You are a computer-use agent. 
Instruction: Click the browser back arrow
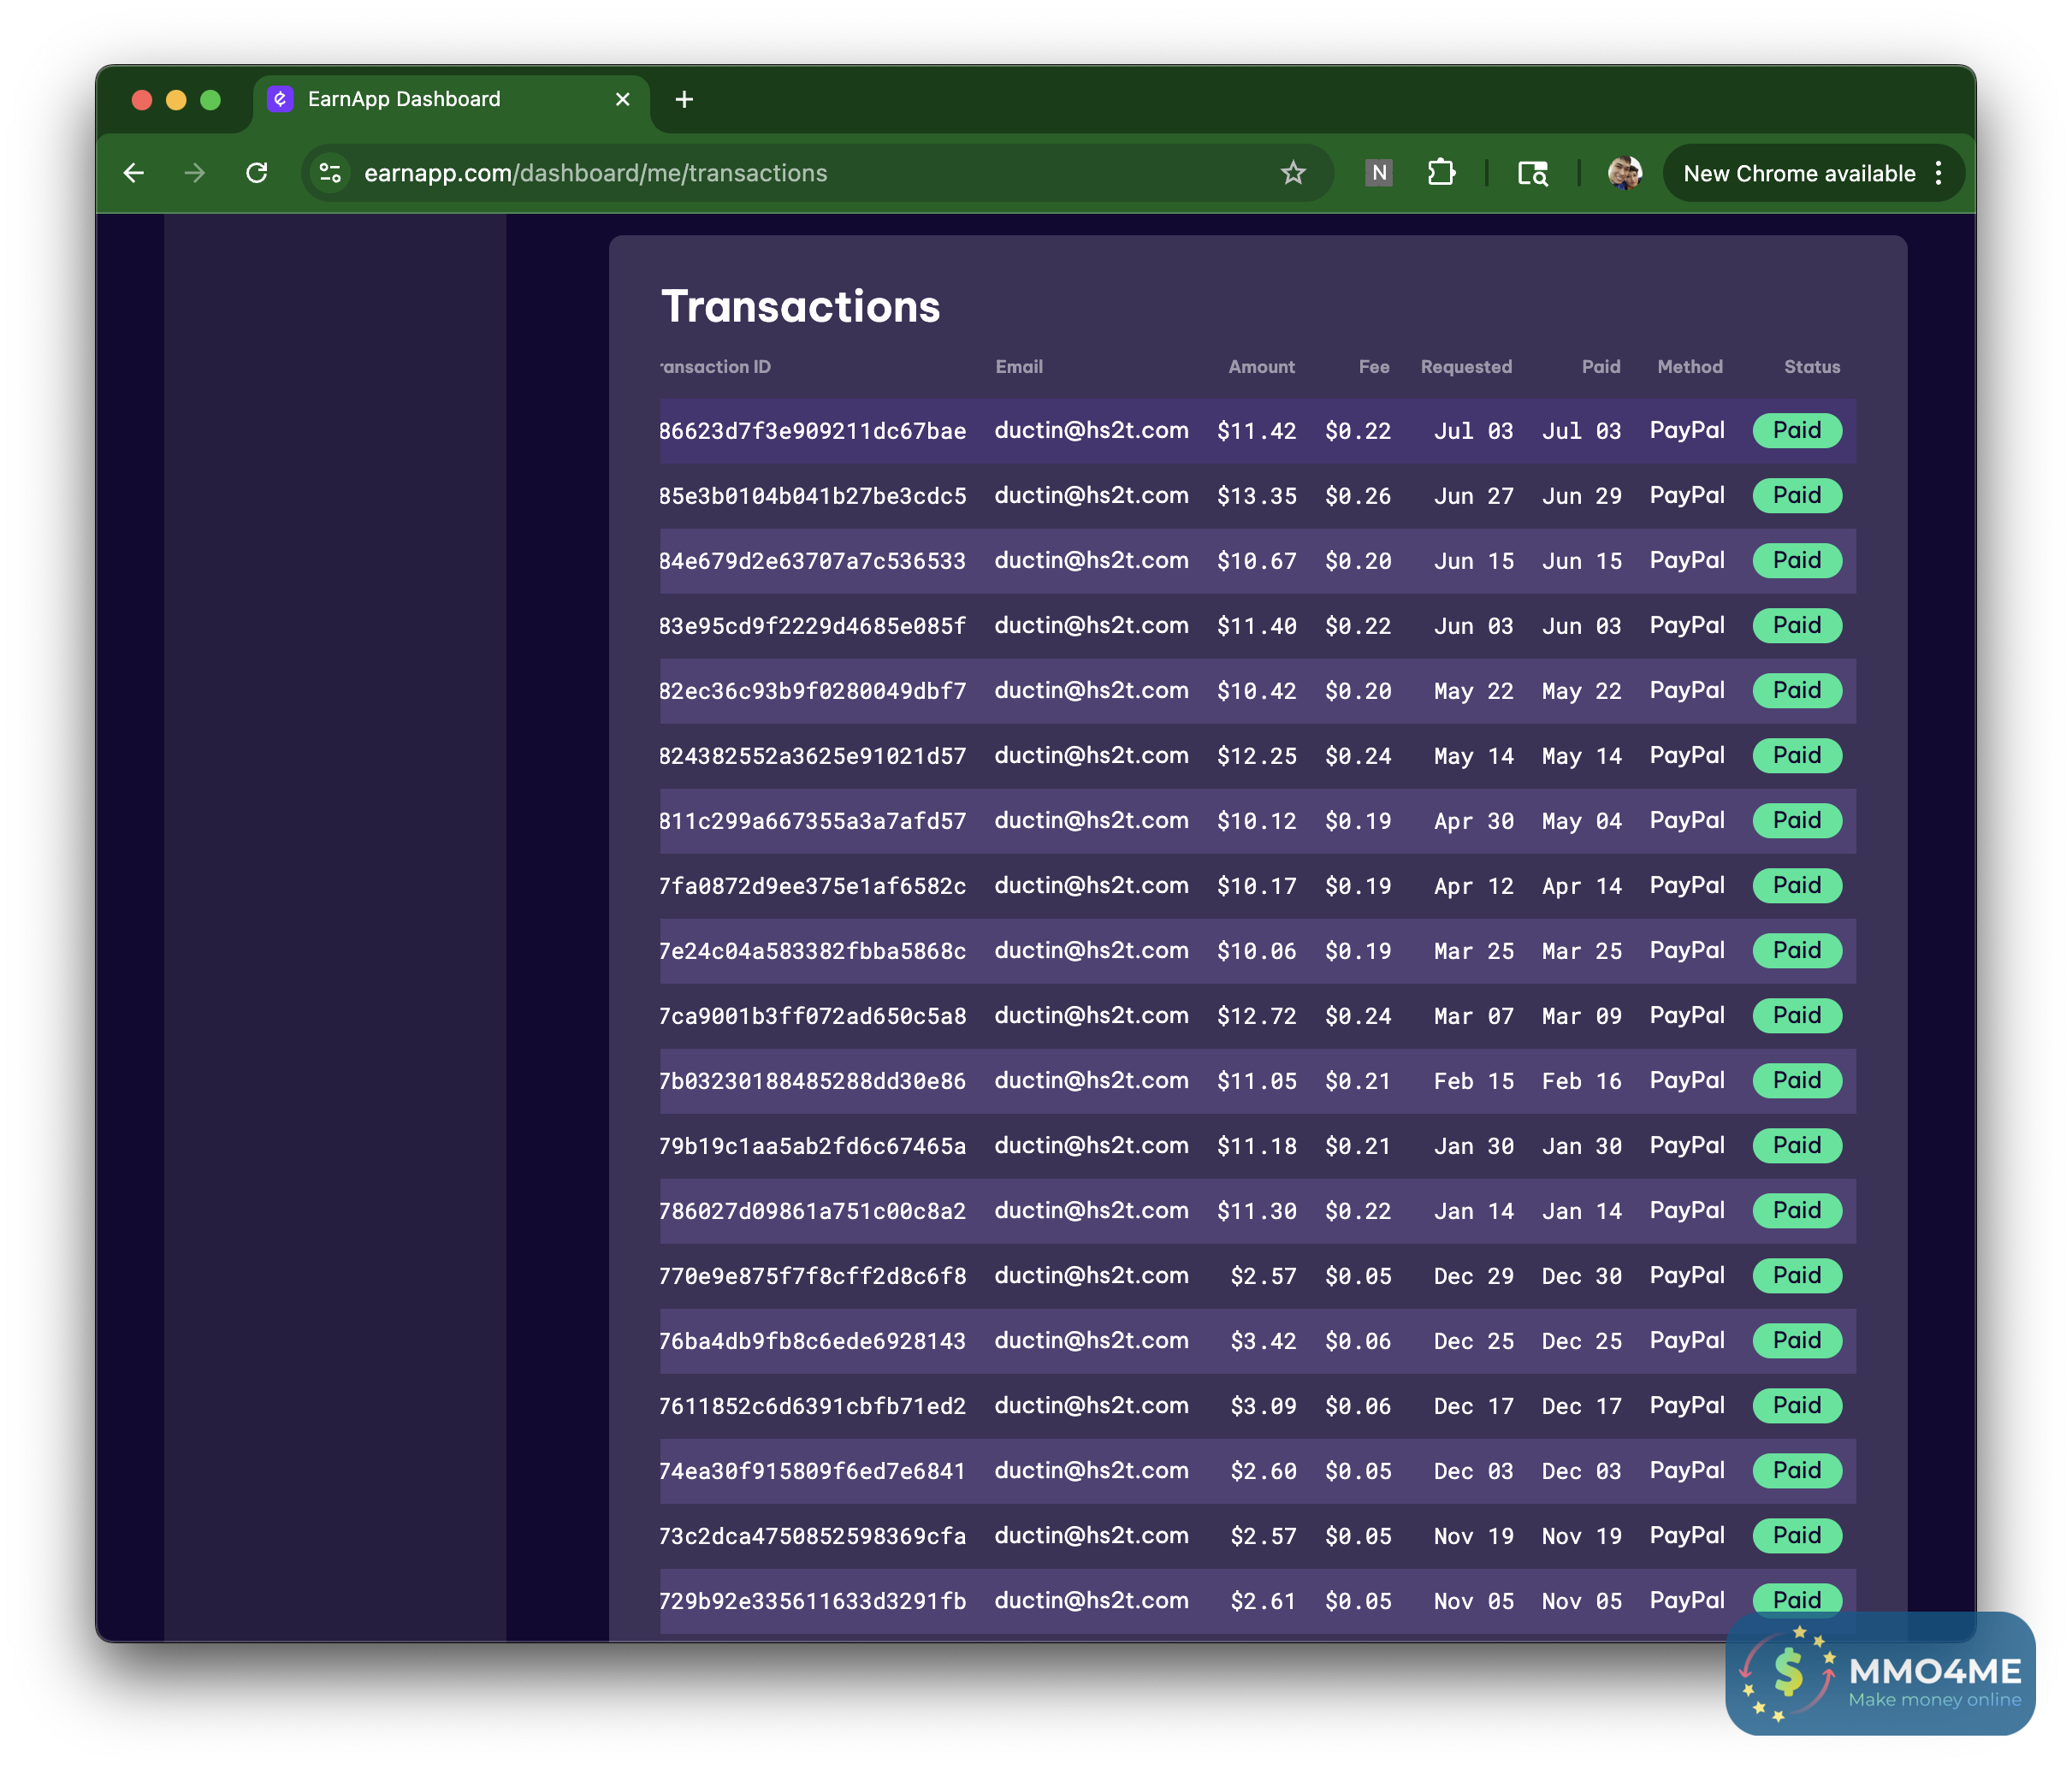click(134, 173)
